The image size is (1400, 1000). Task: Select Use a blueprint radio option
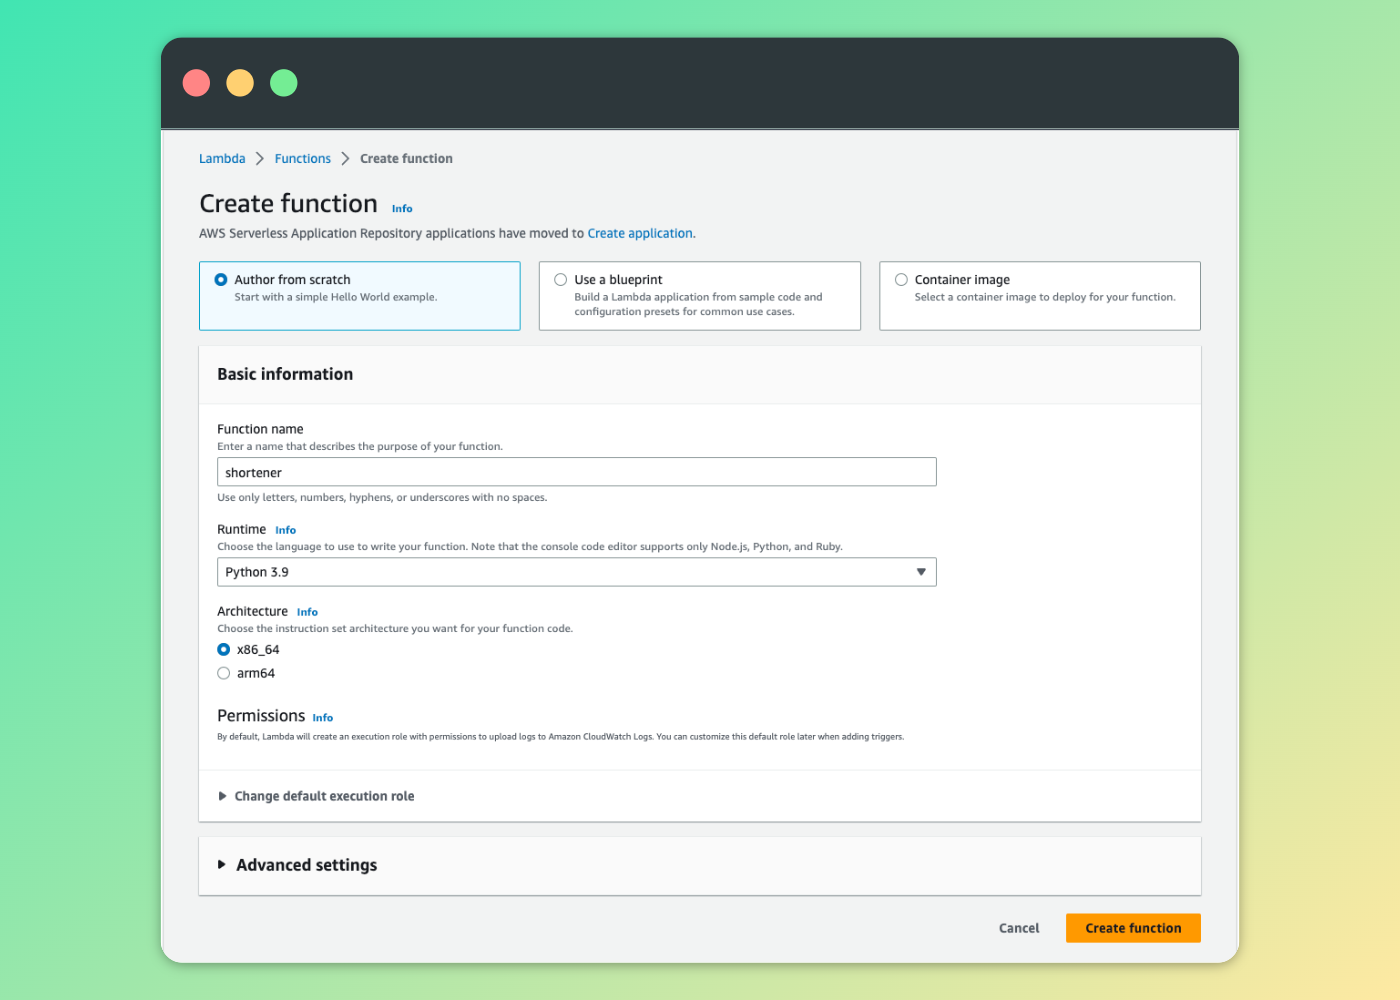pos(561,280)
